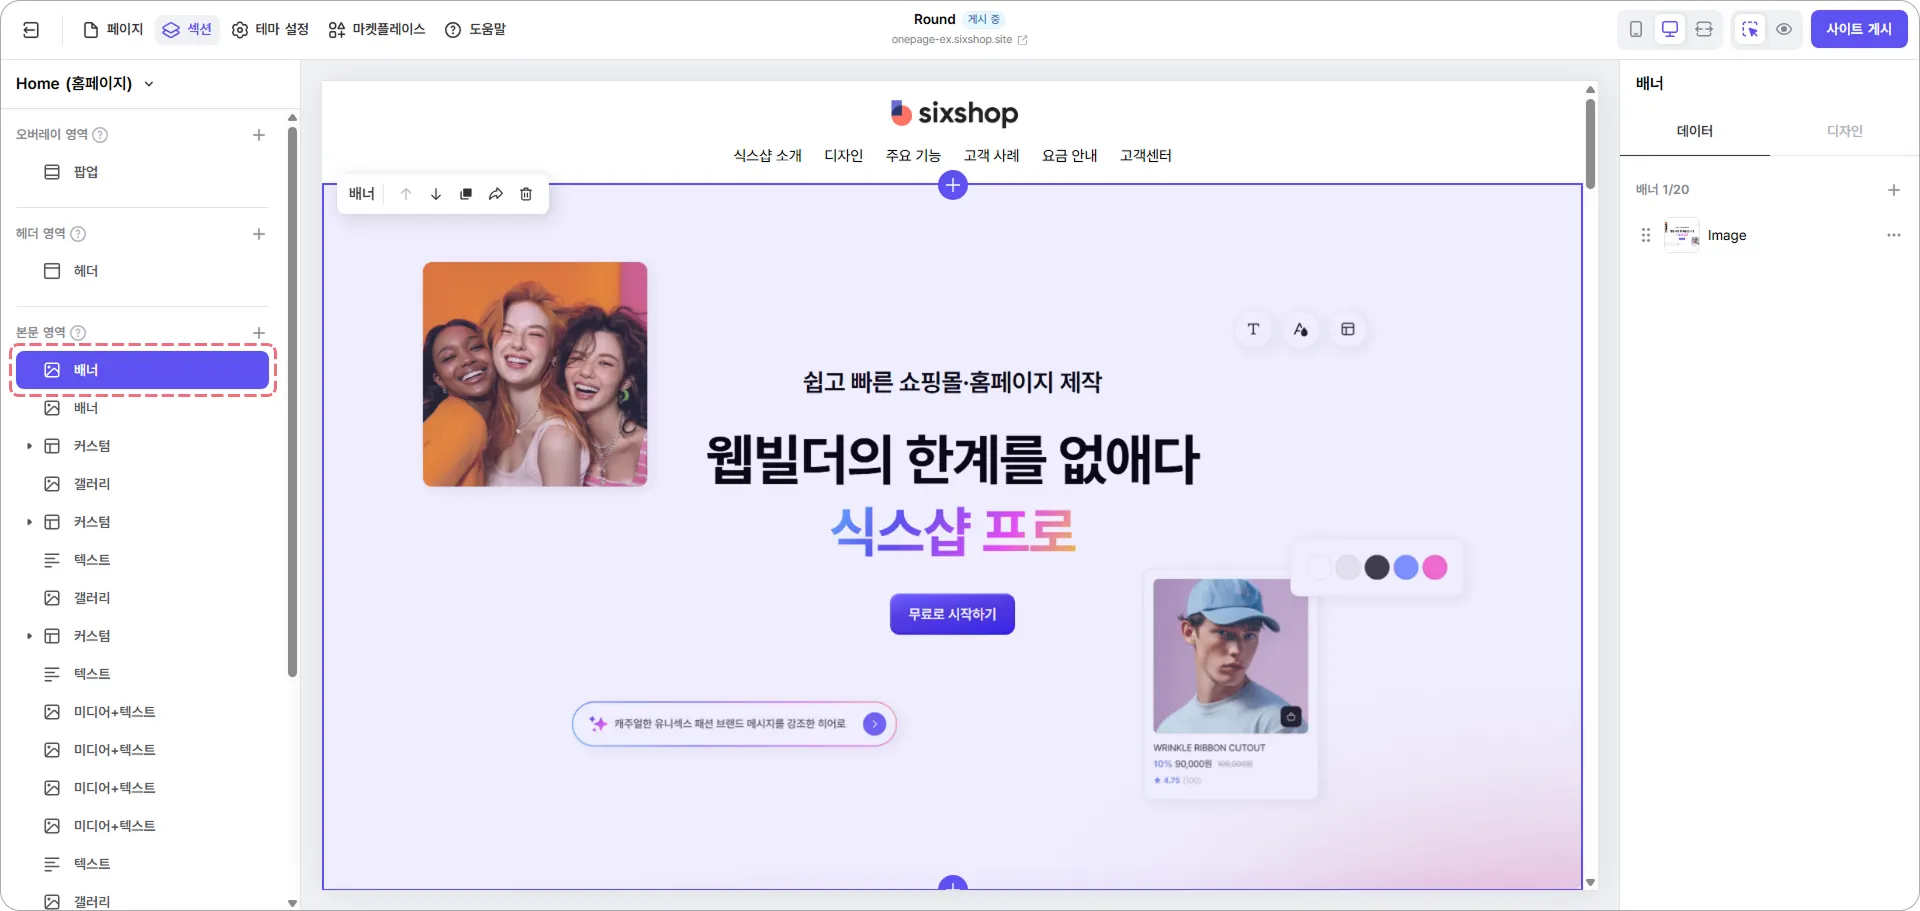Viewport: 1920px width, 911px height.
Task: Add a section to 오버레이 영역
Action: click(x=259, y=135)
